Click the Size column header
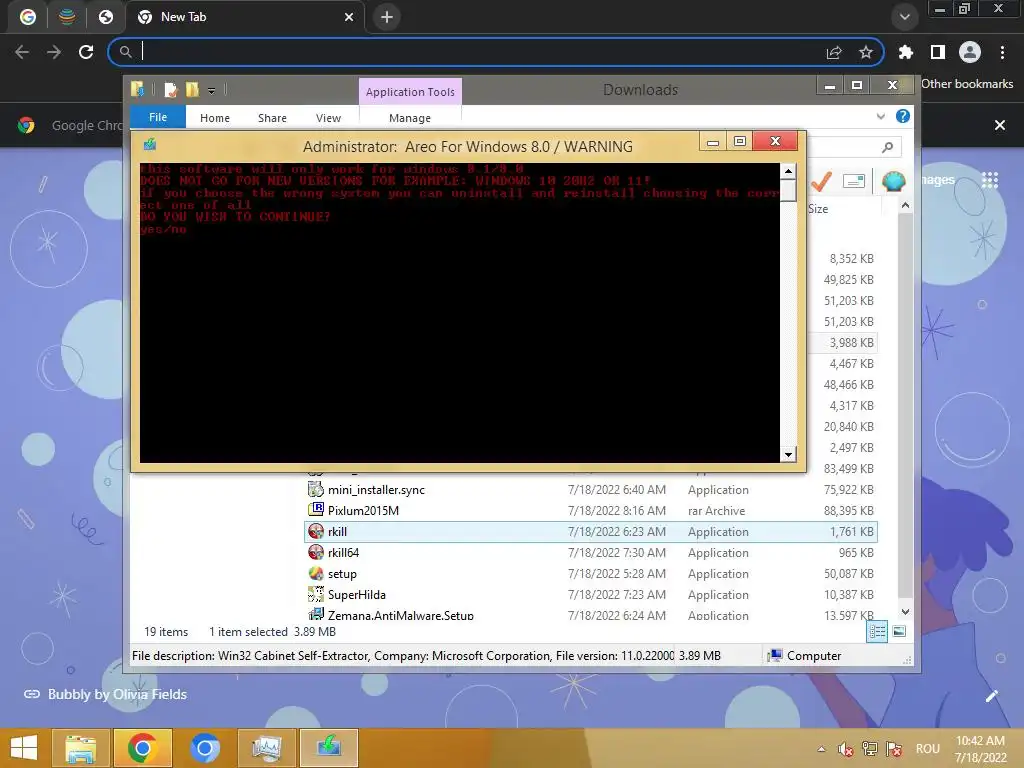 click(818, 209)
